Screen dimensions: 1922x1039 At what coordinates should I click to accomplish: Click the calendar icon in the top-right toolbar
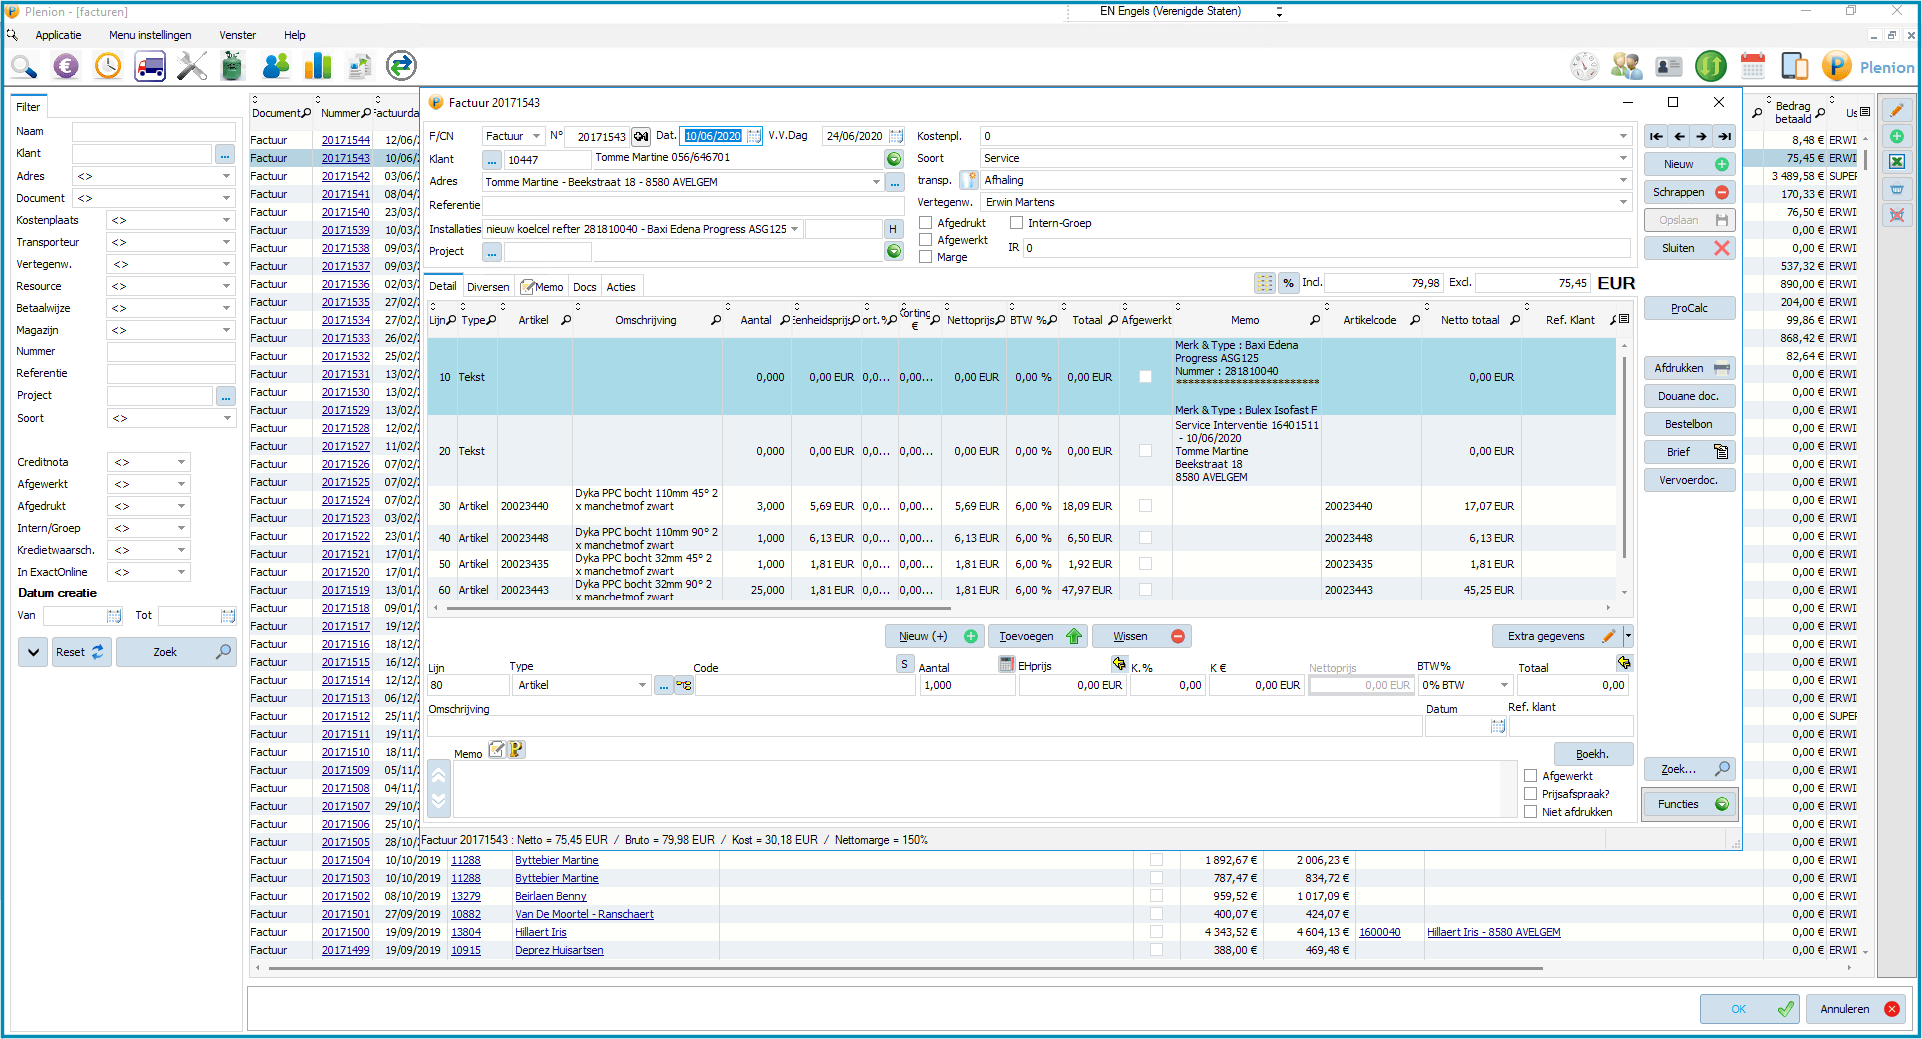pos(1752,66)
